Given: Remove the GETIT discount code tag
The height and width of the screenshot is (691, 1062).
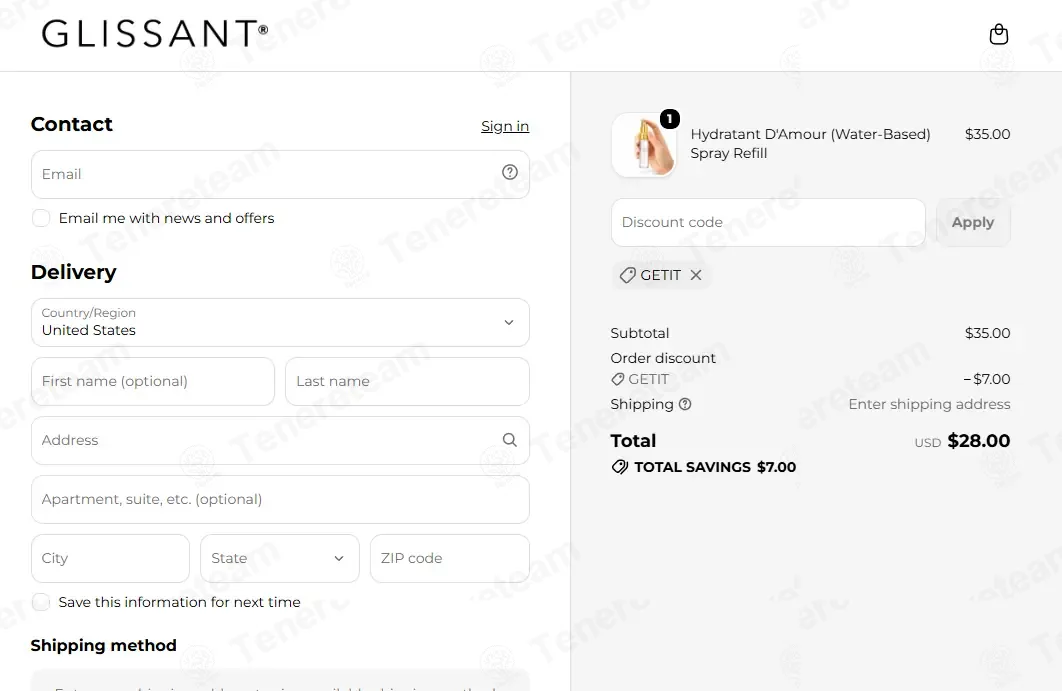Looking at the screenshot, I should (696, 275).
